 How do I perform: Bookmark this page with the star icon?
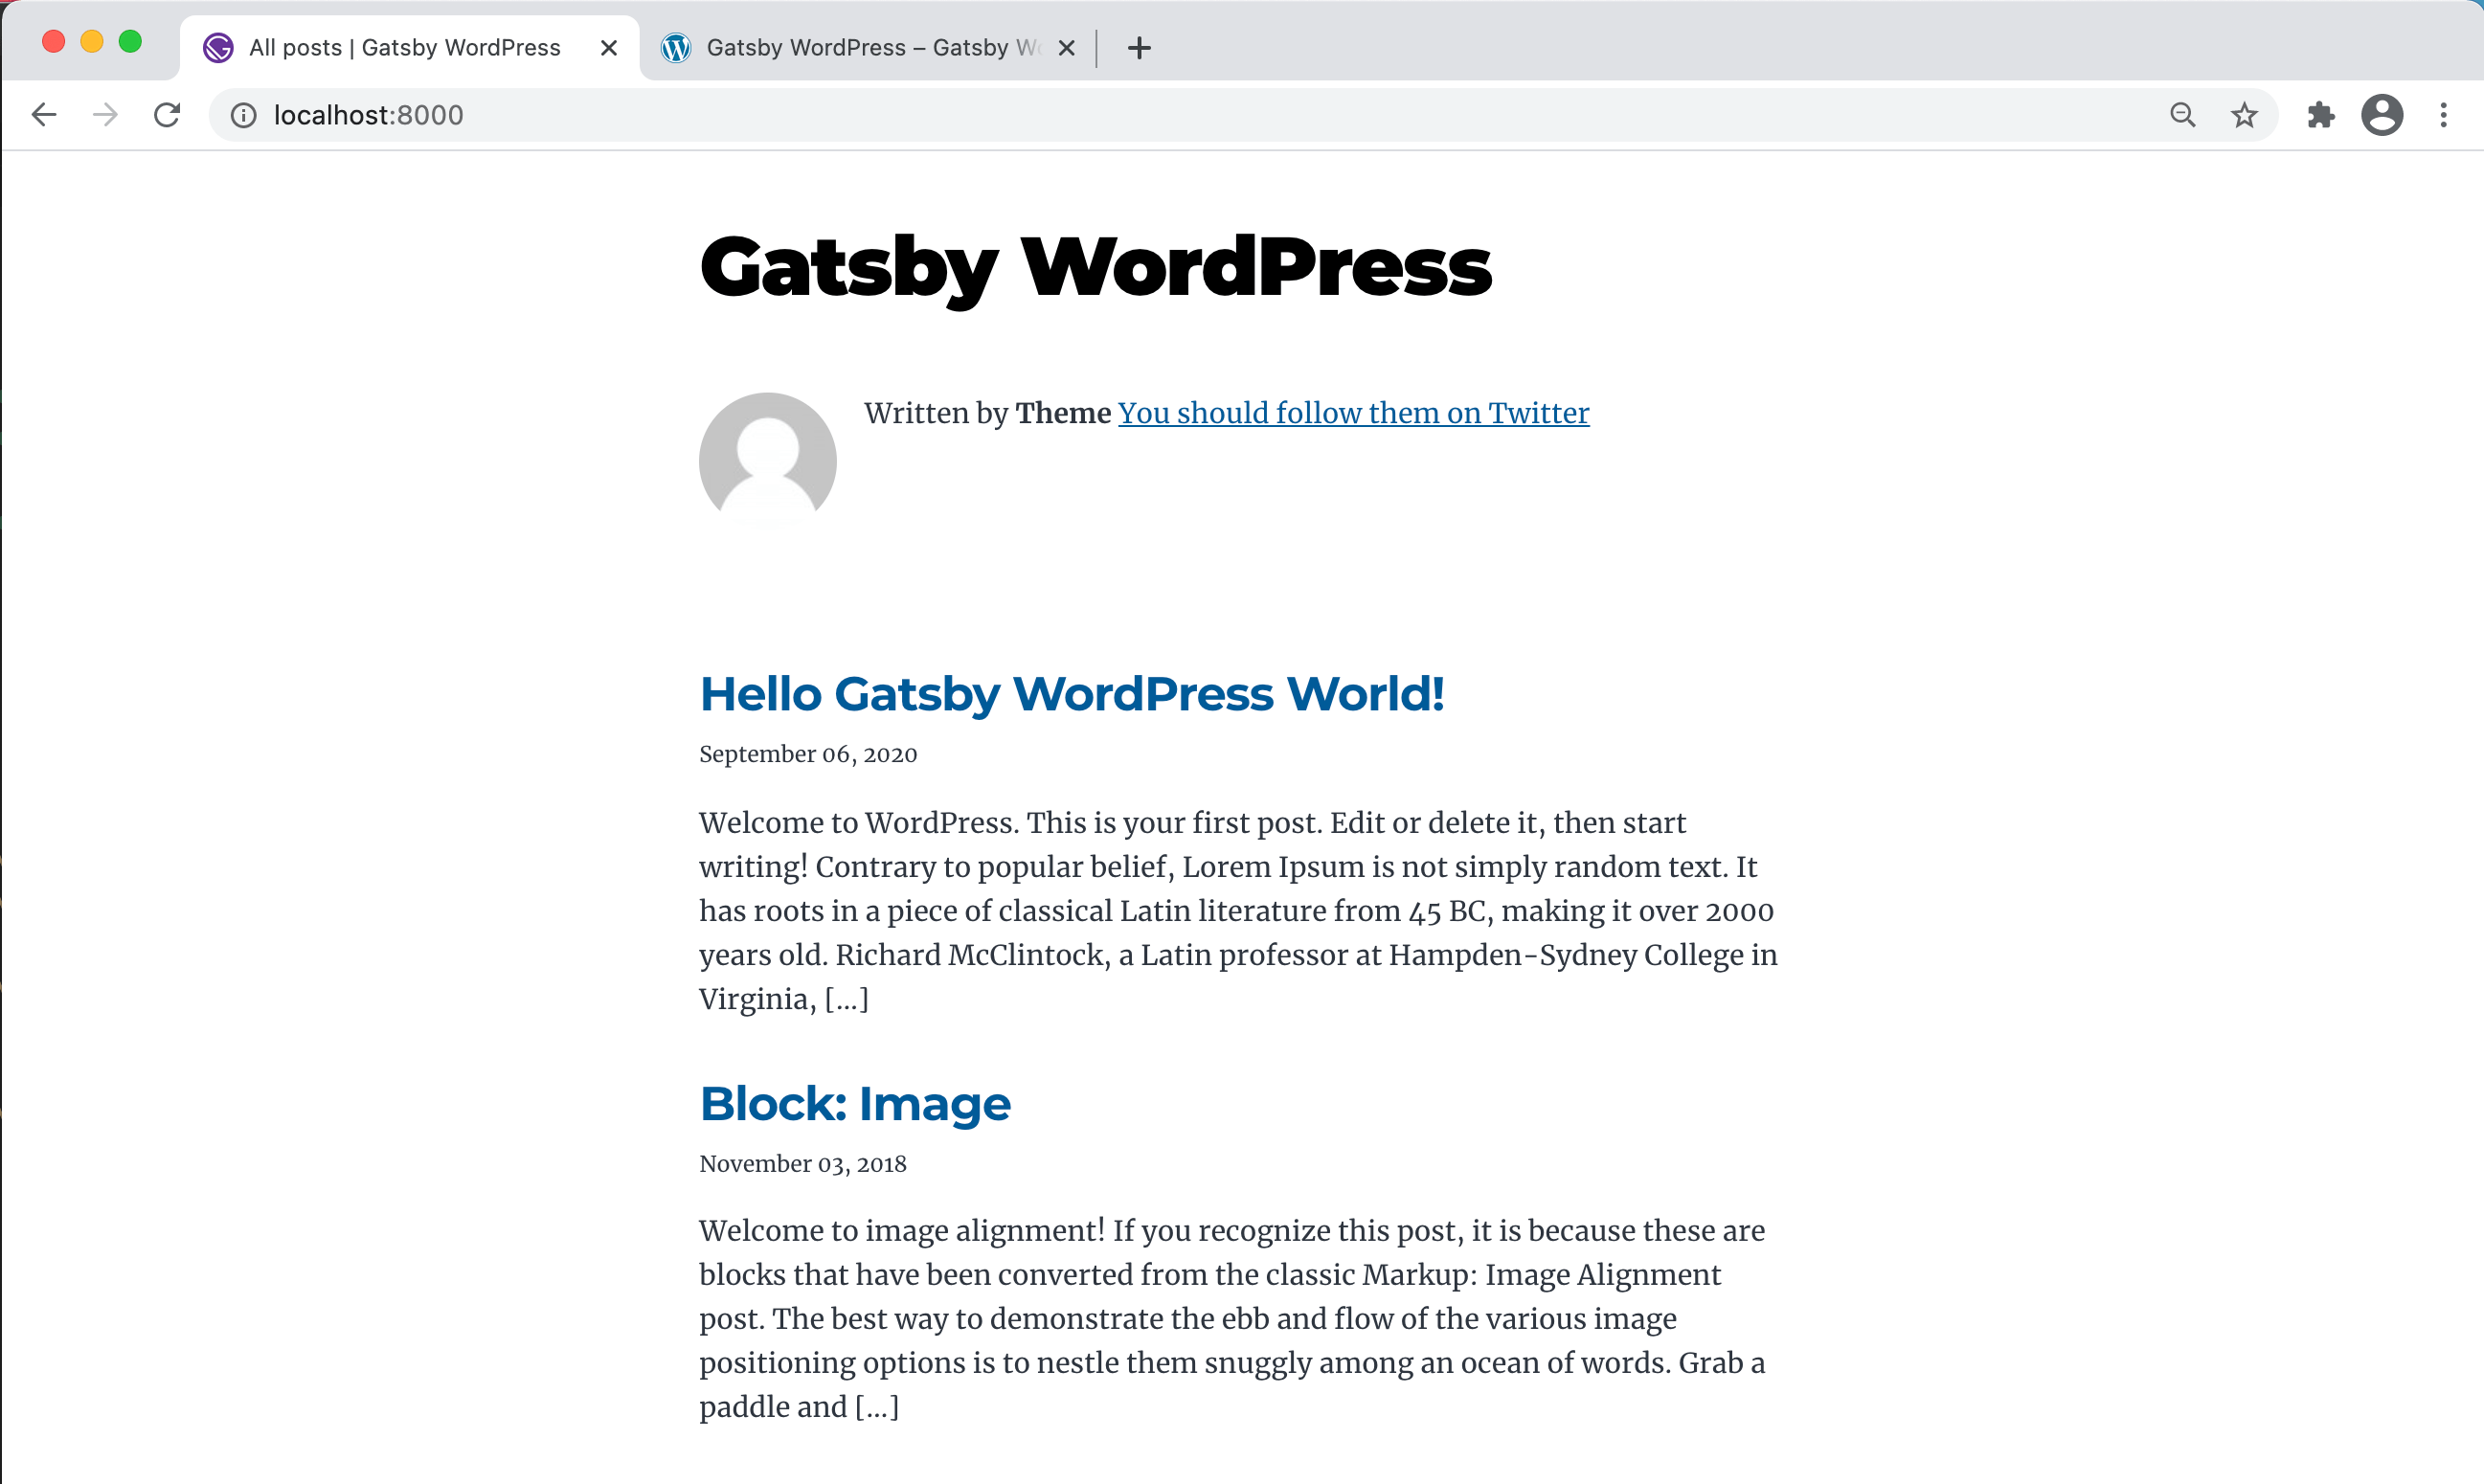pyautogui.click(x=2244, y=115)
